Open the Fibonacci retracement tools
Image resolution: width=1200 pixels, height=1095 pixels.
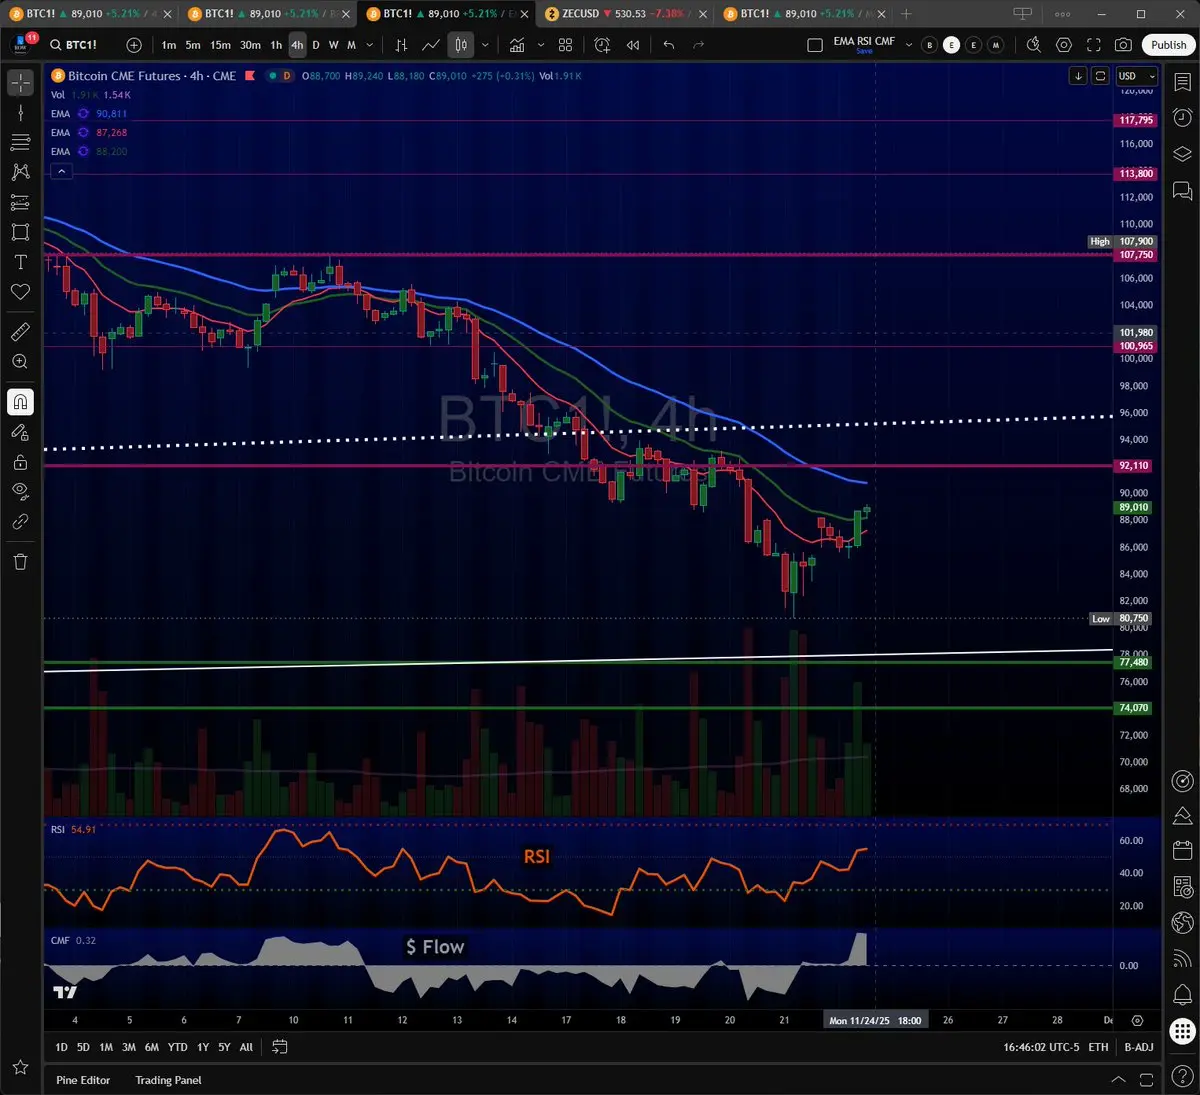[x=20, y=142]
